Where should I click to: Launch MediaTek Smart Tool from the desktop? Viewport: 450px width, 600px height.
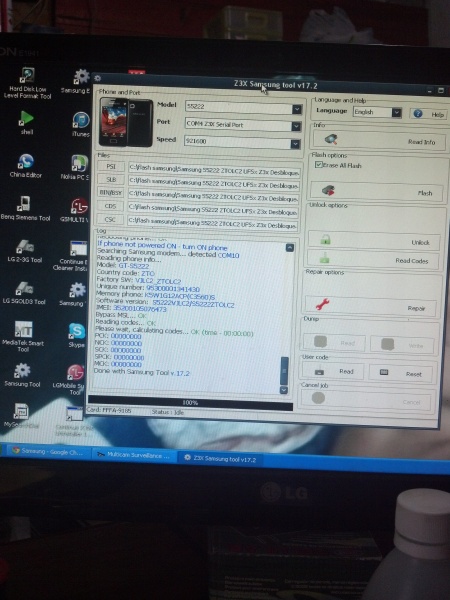23,336
